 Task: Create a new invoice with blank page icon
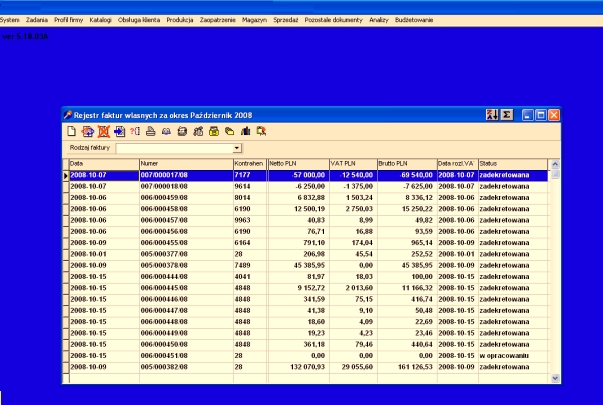click(x=72, y=132)
